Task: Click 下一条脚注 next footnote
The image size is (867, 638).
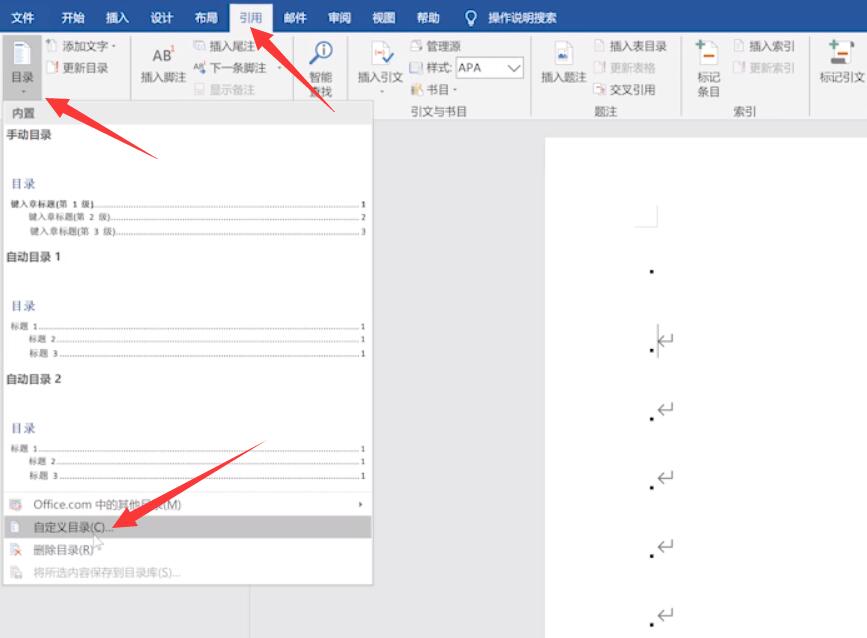Action: 230,67
